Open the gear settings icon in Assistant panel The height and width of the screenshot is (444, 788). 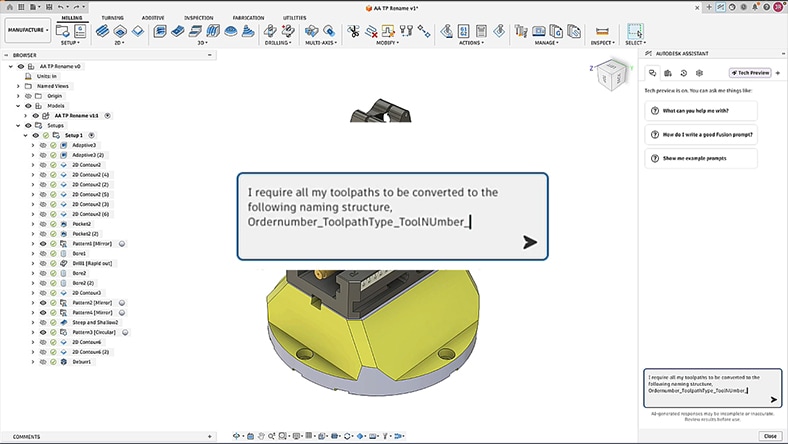point(699,73)
